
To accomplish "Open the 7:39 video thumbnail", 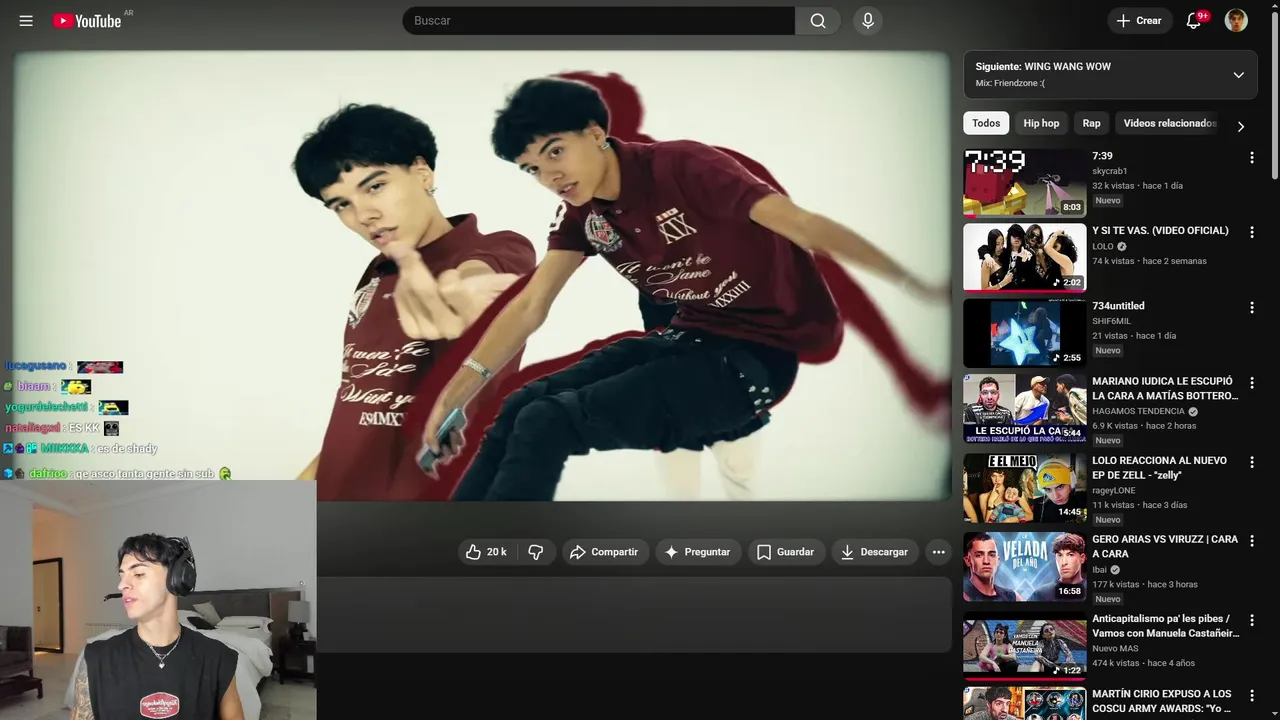I will [1024, 183].
